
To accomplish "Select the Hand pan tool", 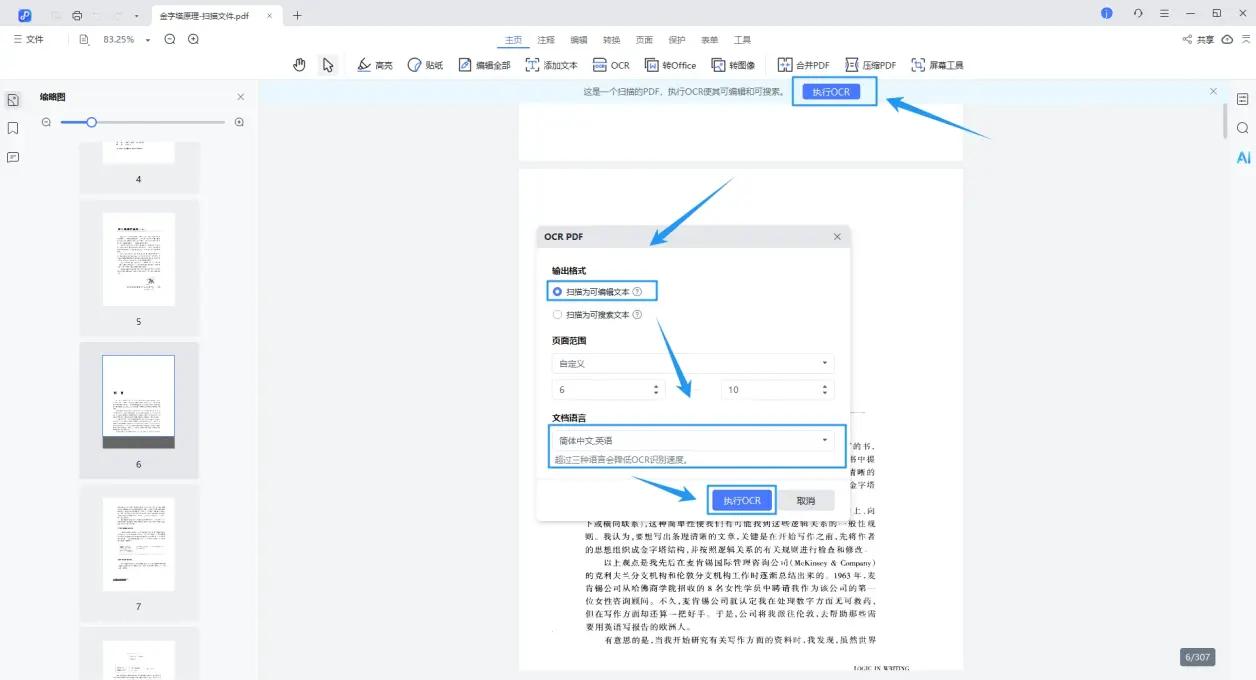I will (x=299, y=65).
